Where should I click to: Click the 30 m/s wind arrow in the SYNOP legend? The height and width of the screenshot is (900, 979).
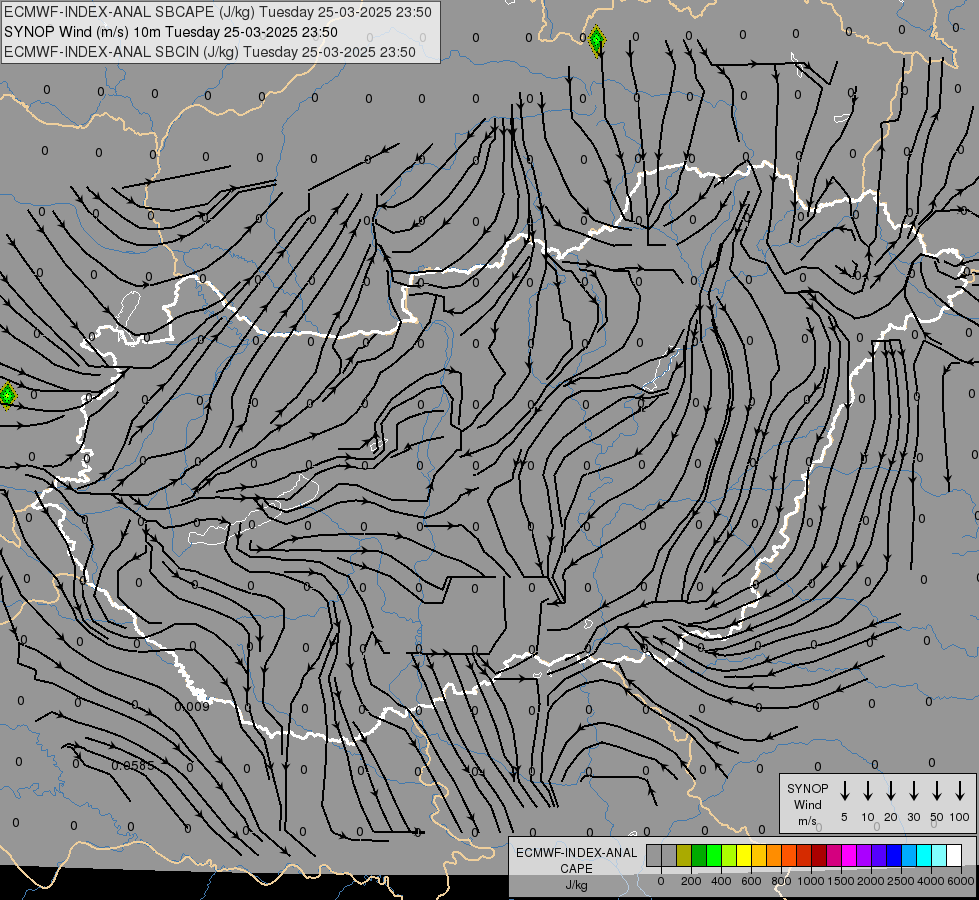tap(913, 791)
